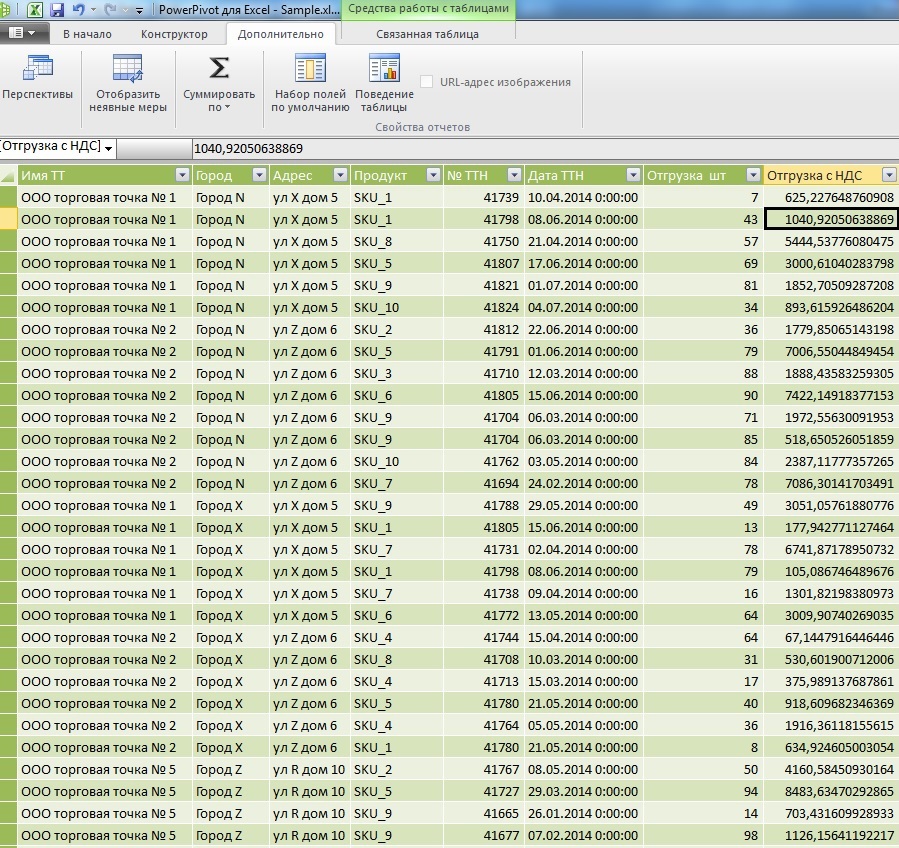
Task: Save workbook with floppy disk icon
Action: [x=57, y=10]
